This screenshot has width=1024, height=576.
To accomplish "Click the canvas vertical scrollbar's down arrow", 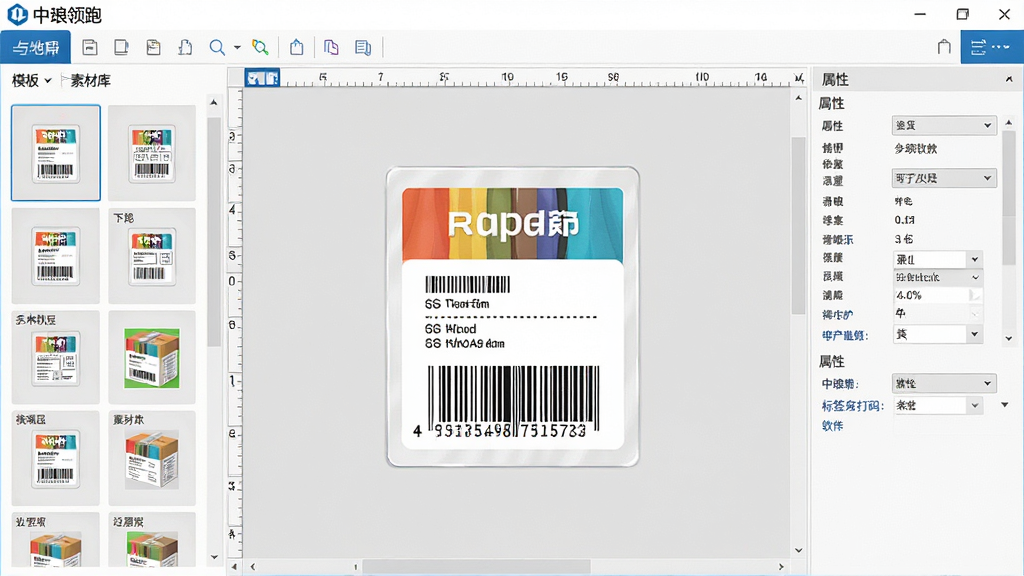I will pos(799,551).
